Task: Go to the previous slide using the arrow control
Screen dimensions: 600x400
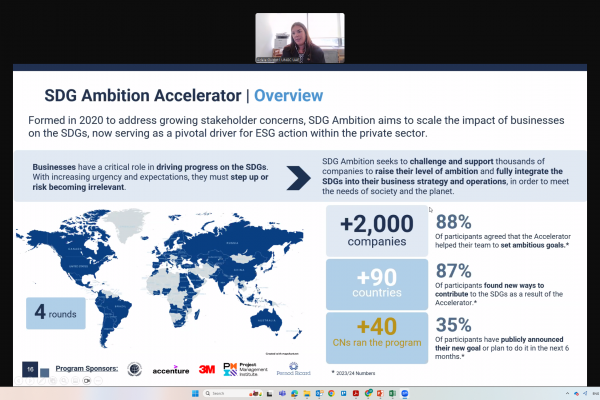Action: tap(20, 380)
